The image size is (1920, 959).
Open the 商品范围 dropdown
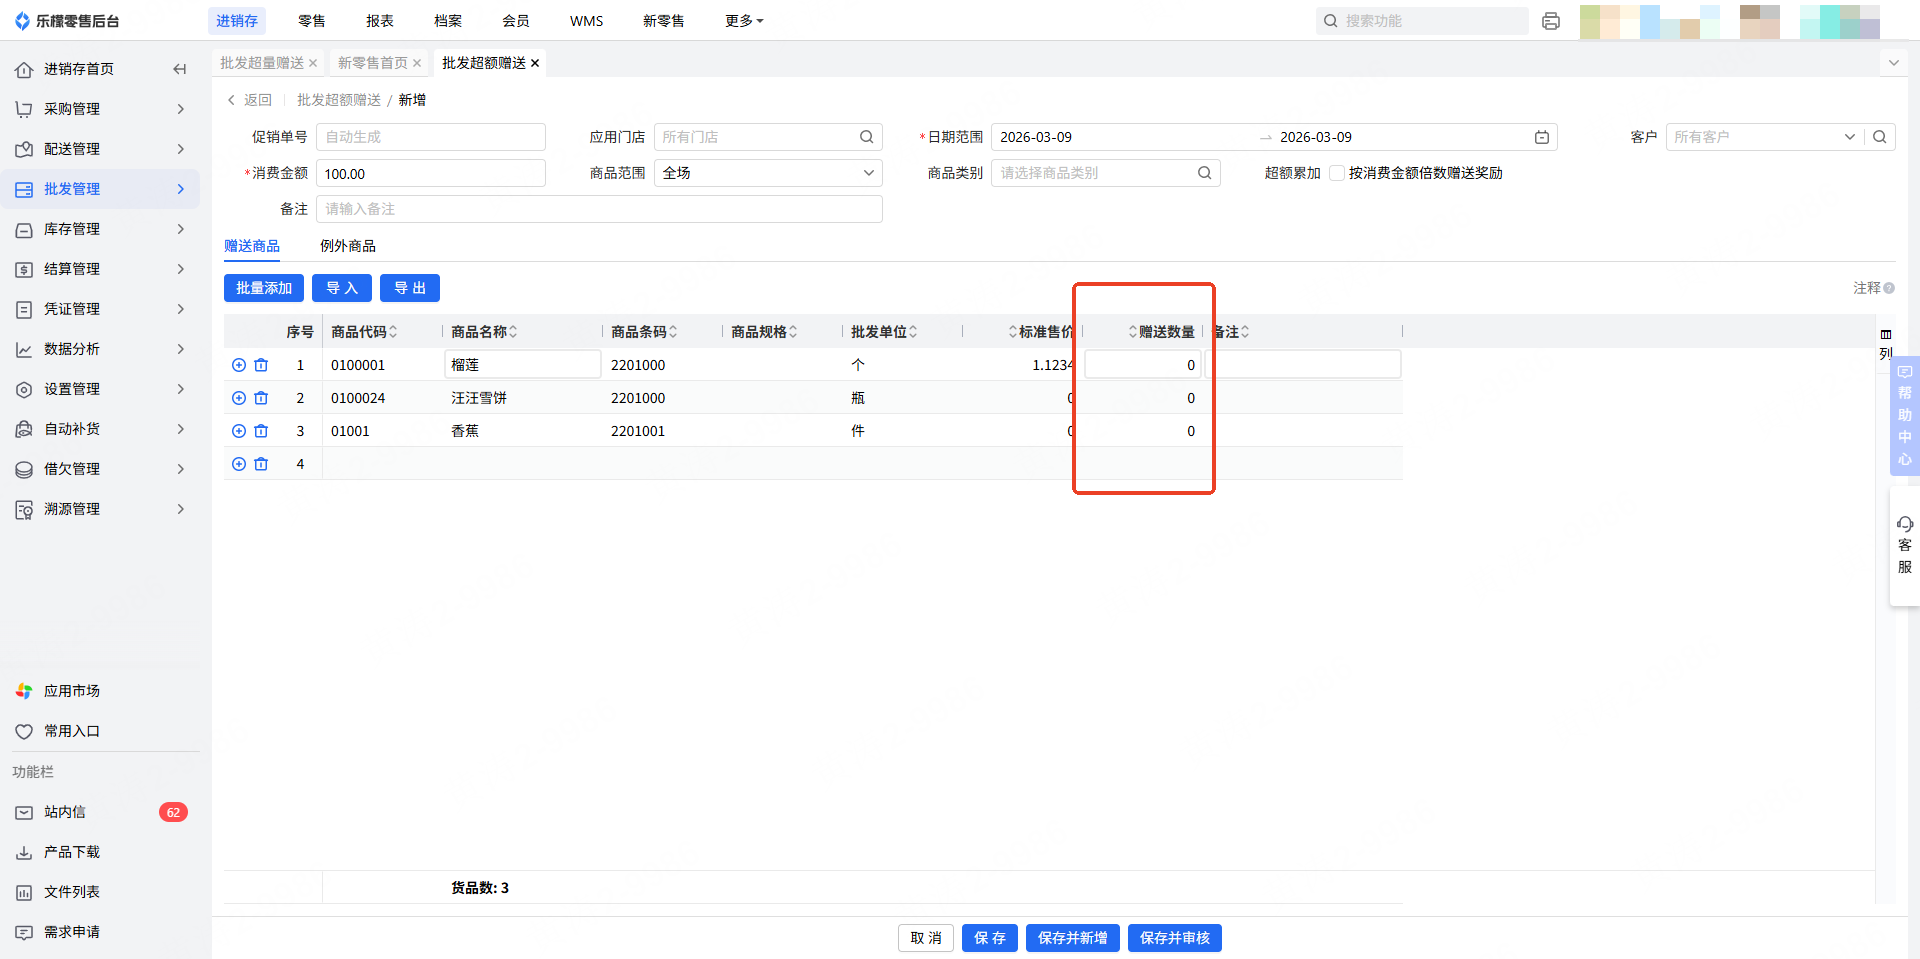point(768,173)
